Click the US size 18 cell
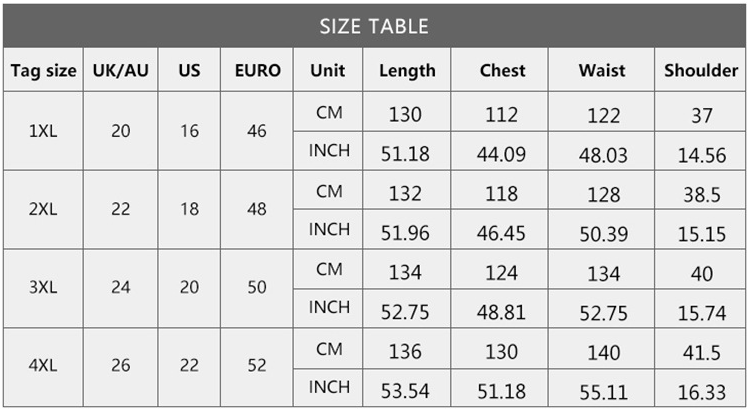Screen dimensions: 753x410 coord(189,209)
